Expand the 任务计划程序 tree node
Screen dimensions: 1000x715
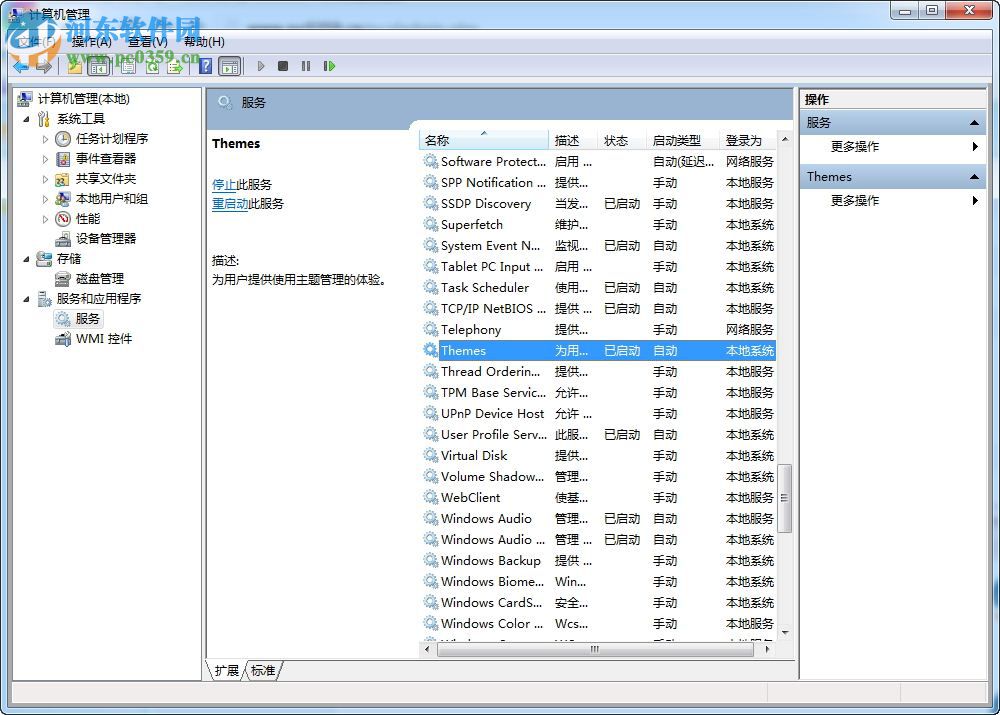point(43,138)
